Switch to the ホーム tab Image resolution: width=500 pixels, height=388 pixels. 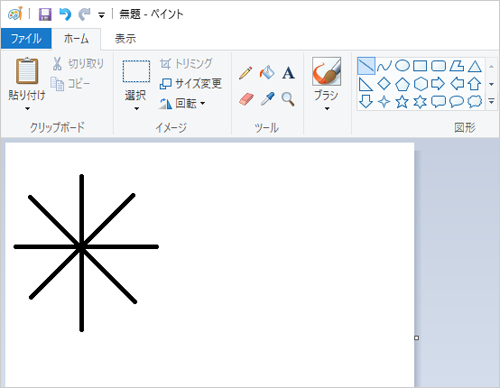click(76, 39)
